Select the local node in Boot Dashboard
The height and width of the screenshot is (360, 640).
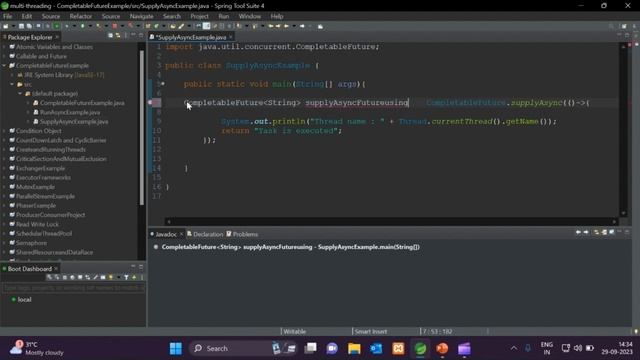[x=24, y=299]
